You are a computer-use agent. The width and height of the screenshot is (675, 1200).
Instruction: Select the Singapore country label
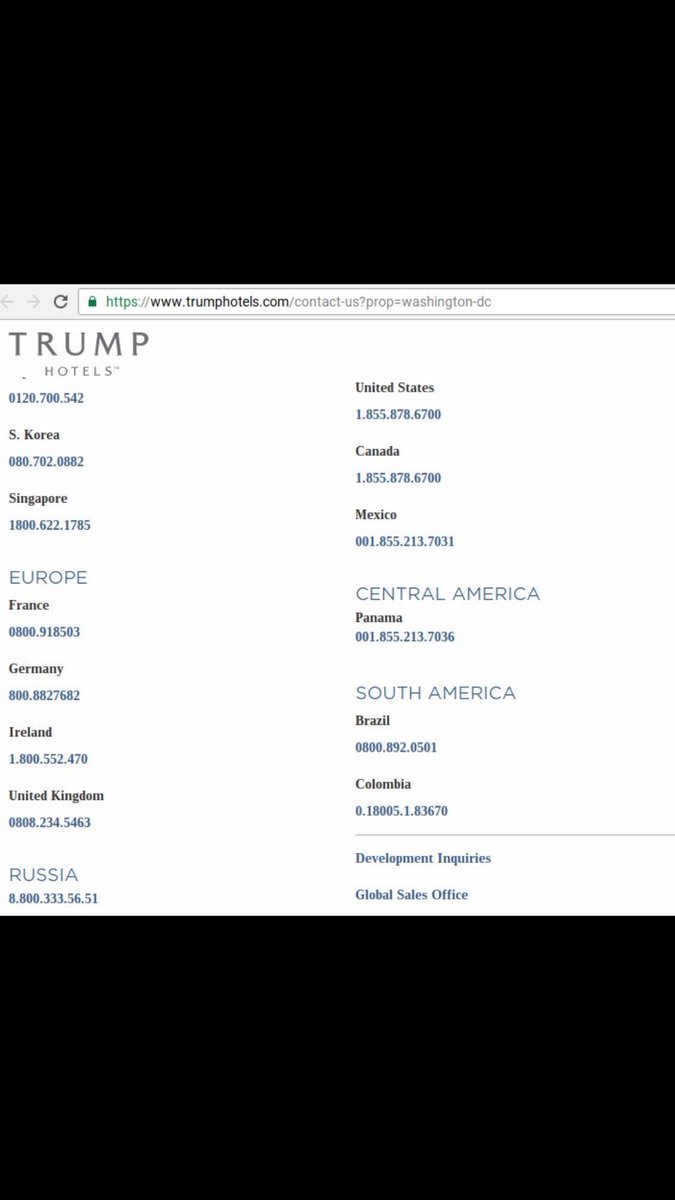(38, 498)
